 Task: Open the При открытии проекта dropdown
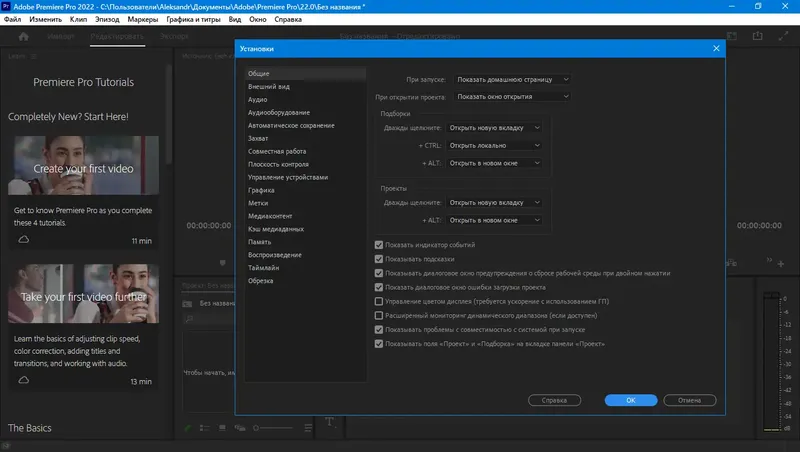(x=512, y=96)
